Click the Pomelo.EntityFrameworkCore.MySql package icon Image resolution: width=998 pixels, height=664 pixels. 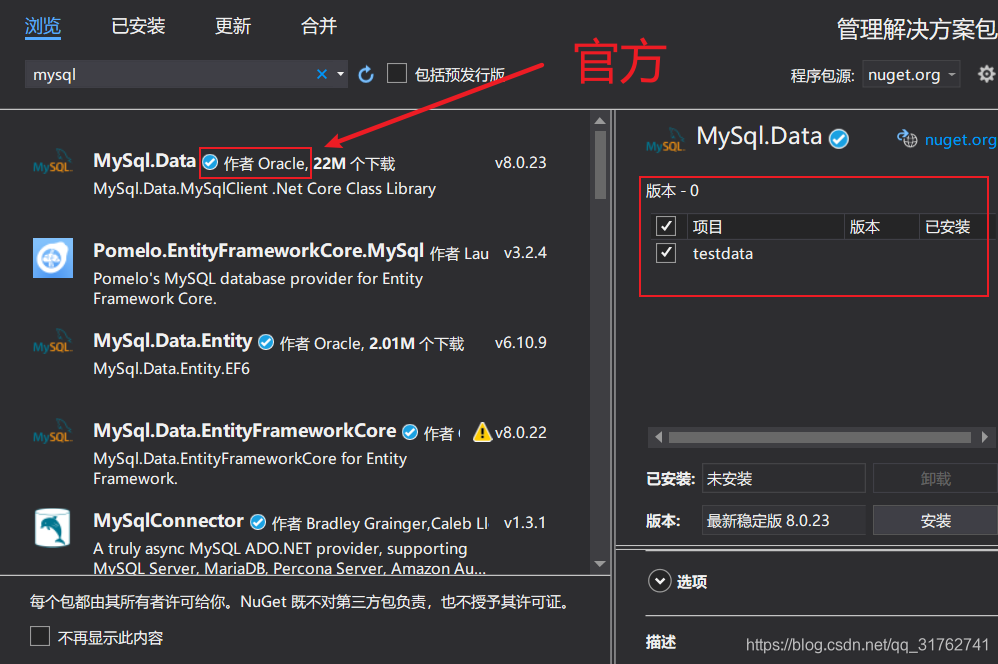(x=53, y=258)
